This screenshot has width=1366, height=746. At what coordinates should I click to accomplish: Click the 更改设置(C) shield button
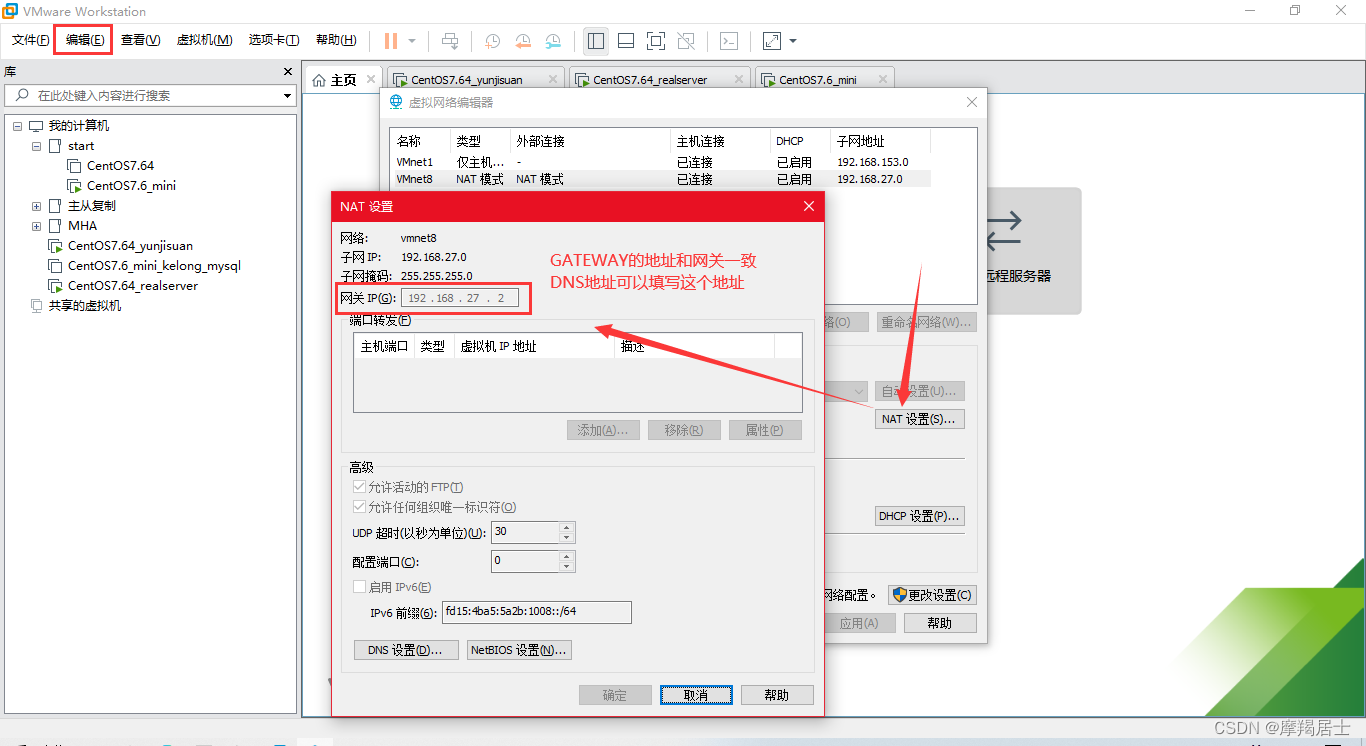click(x=932, y=595)
